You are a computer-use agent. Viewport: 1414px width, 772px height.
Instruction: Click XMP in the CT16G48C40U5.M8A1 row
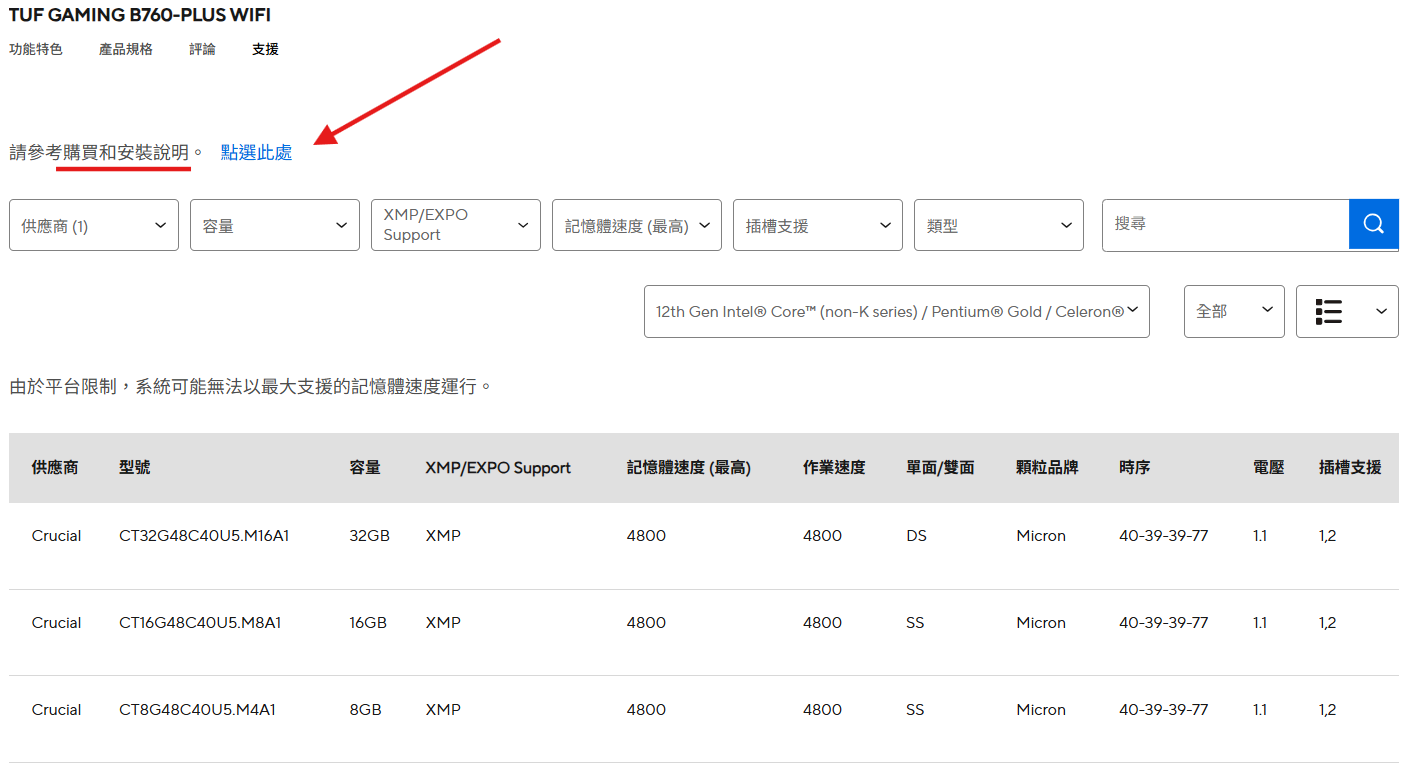pyautogui.click(x=443, y=623)
